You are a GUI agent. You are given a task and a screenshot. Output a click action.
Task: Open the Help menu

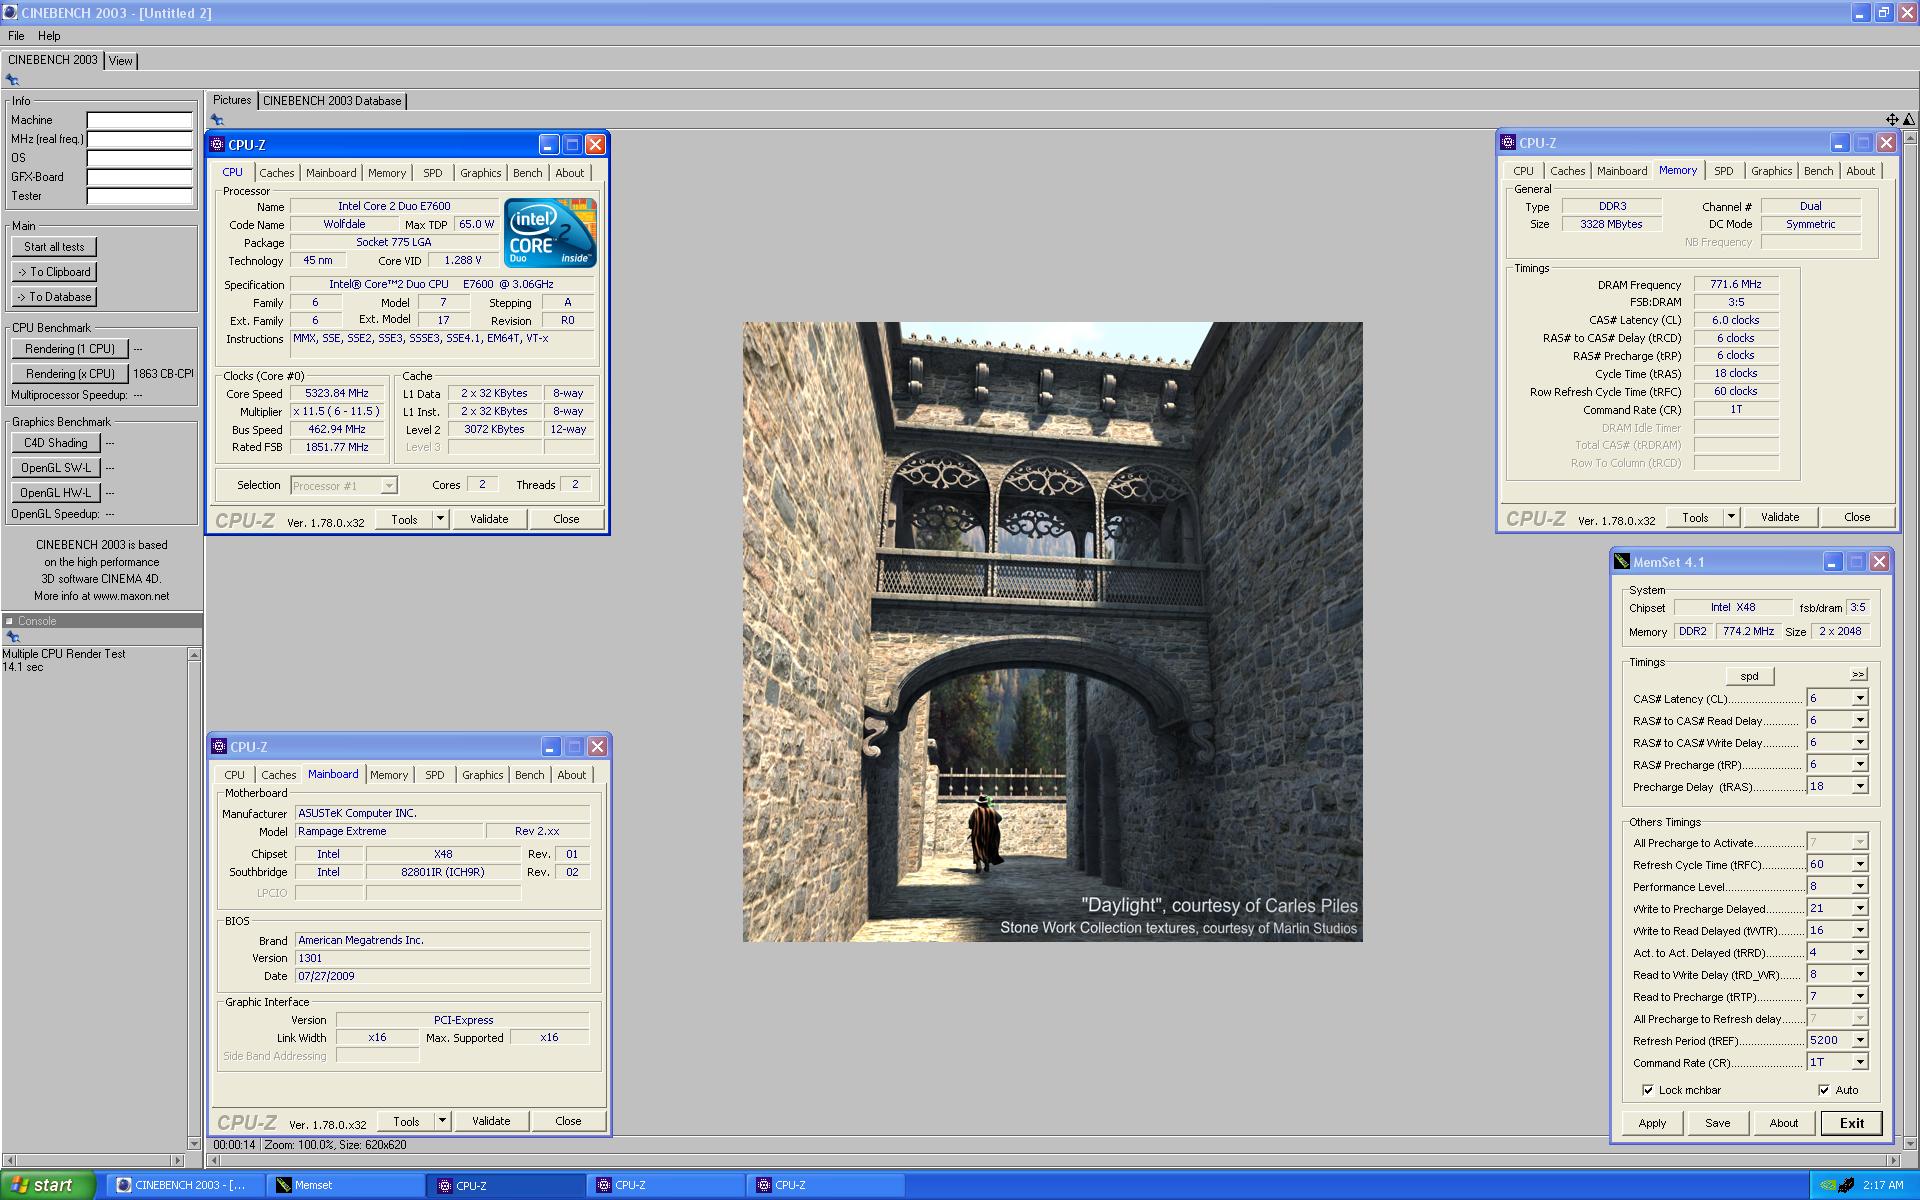(49, 36)
